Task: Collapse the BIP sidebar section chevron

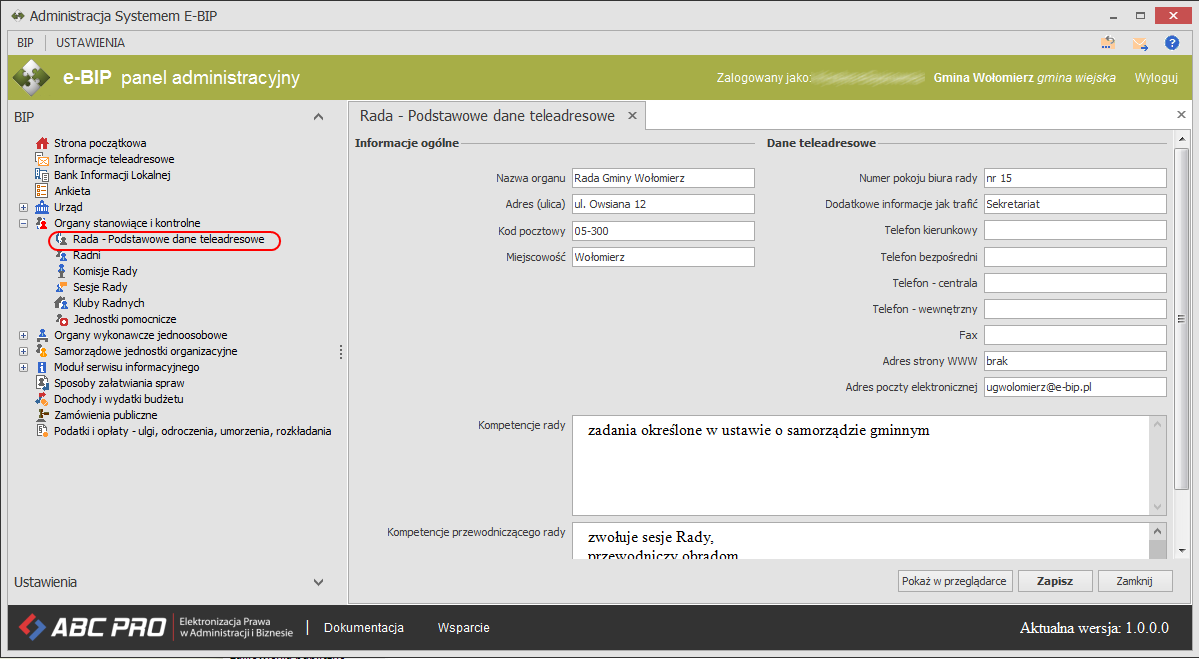Action: coord(318,117)
